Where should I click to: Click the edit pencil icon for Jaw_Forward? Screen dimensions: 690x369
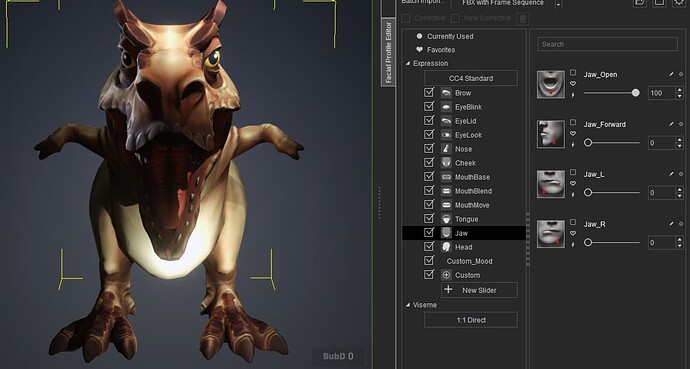(x=671, y=124)
